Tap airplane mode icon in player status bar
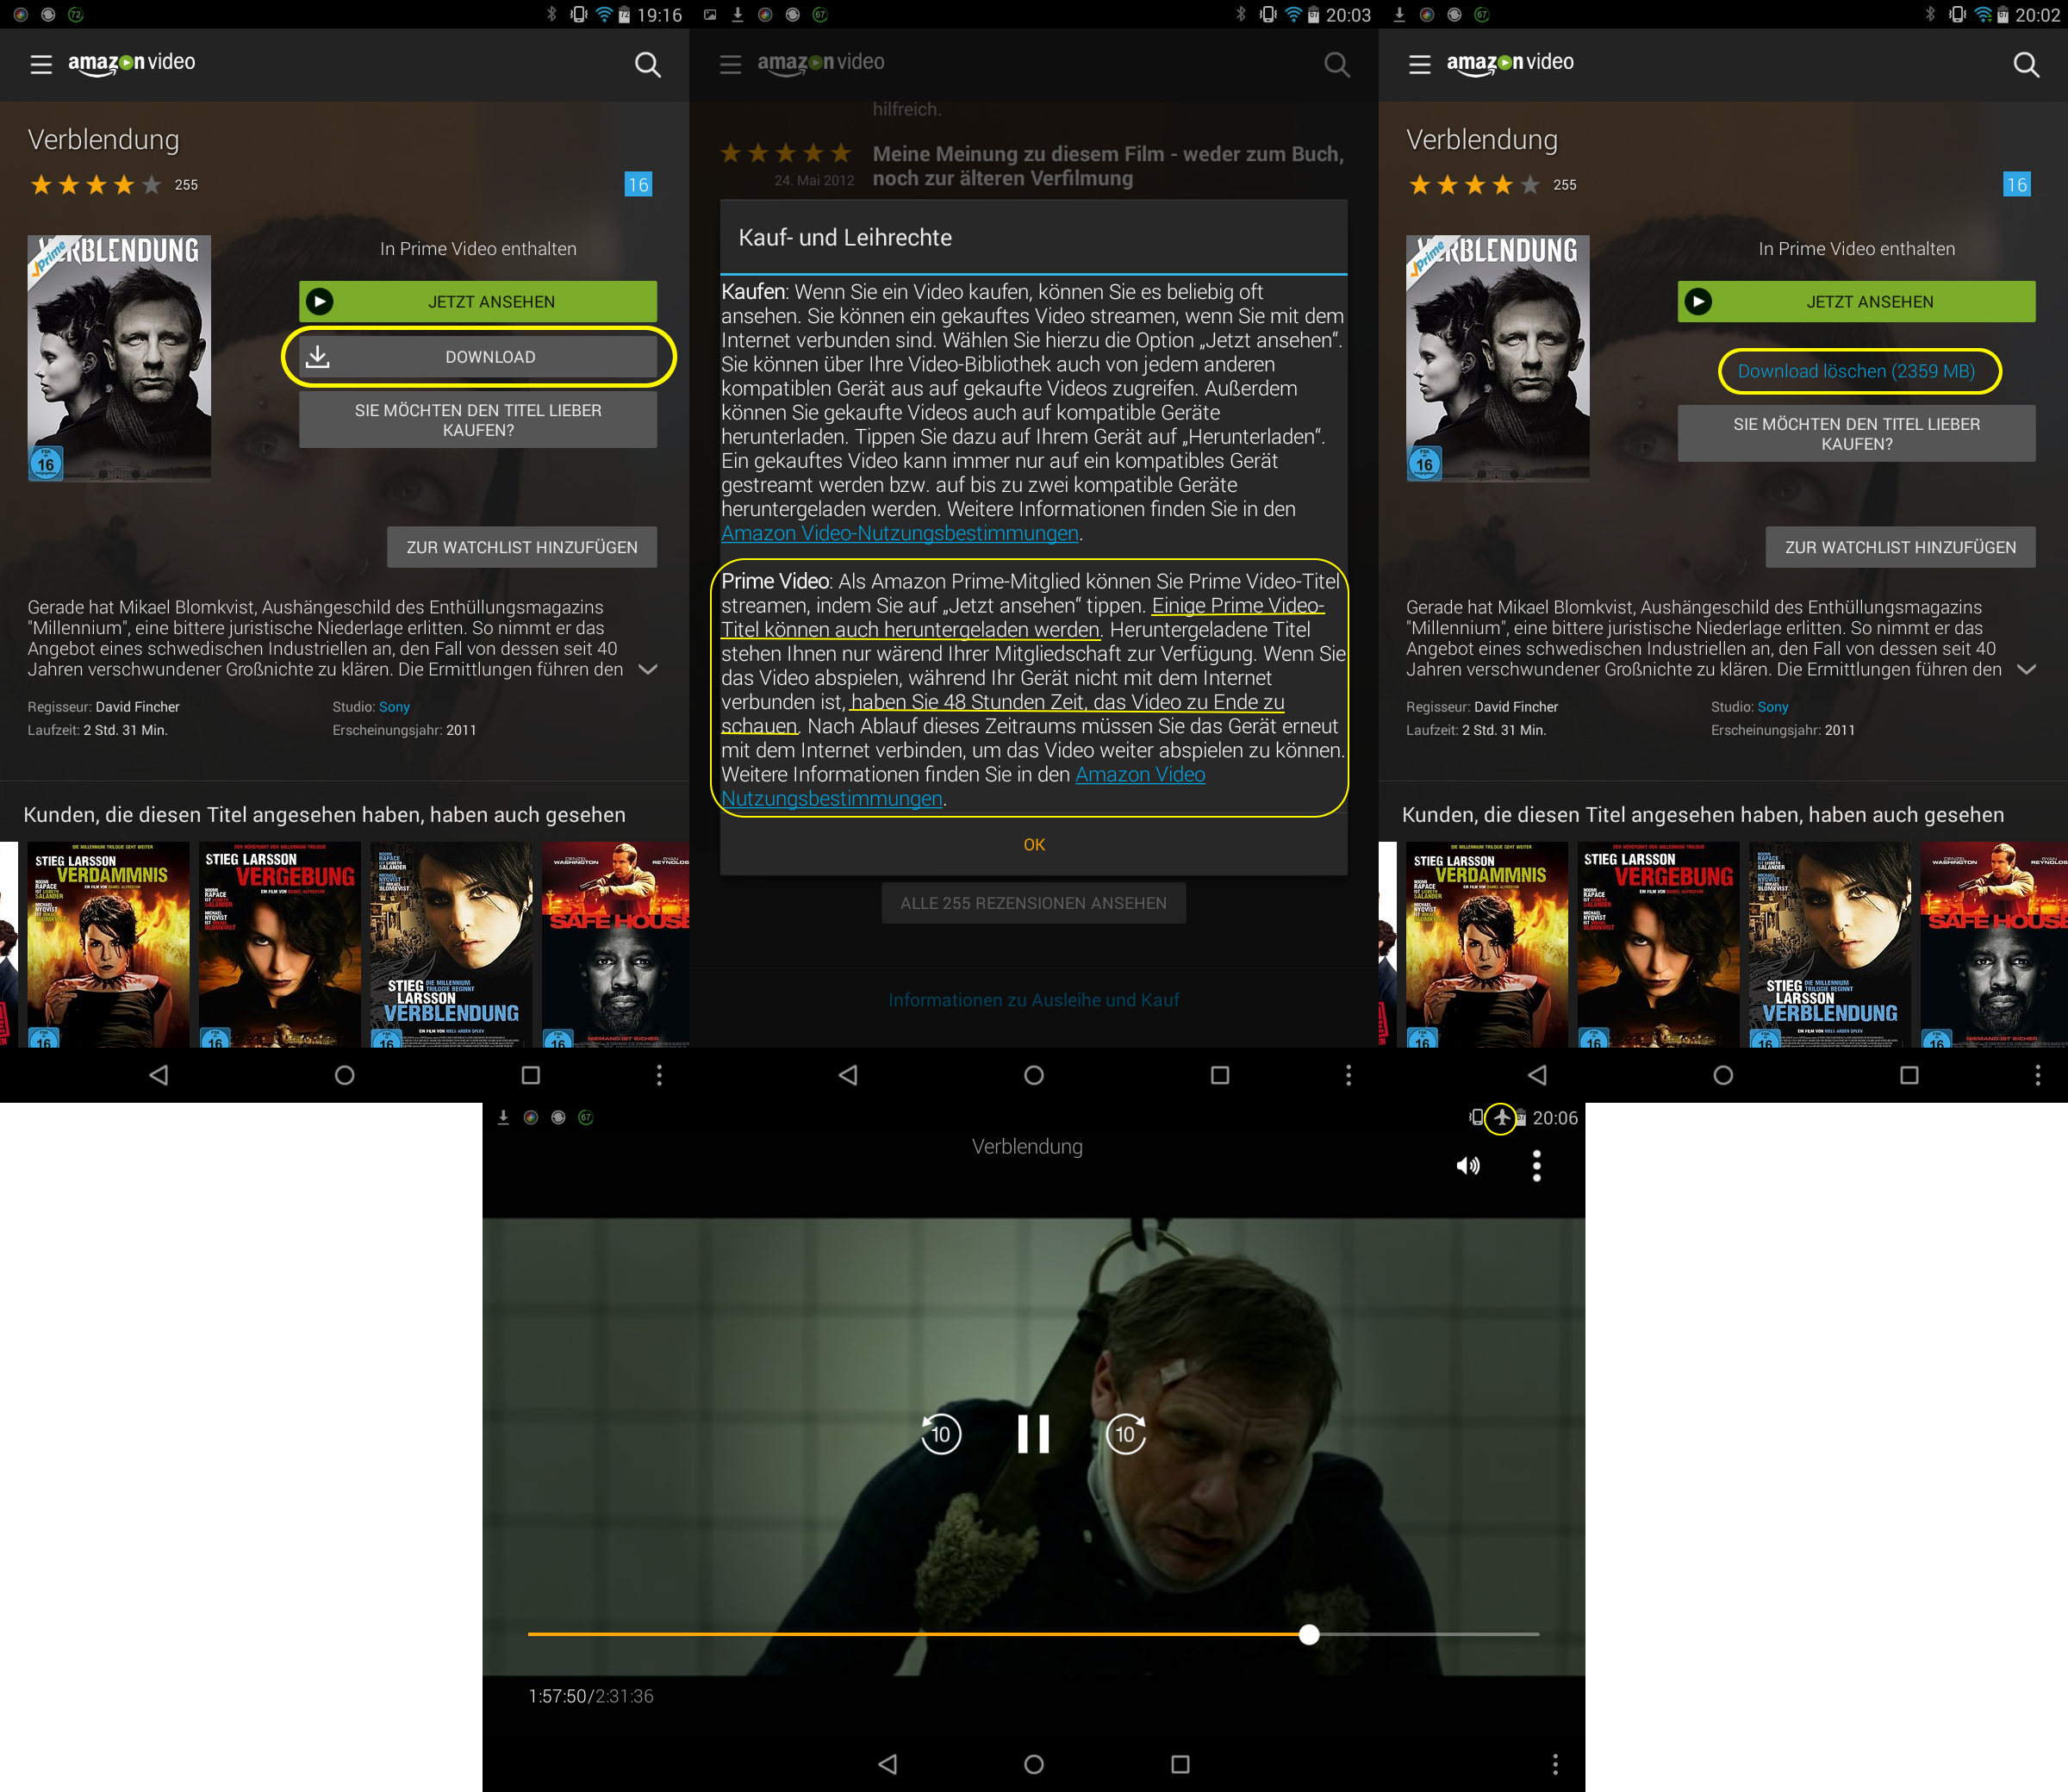Viewport: 2068px width, 1792px height. tap(1501, 1118)
